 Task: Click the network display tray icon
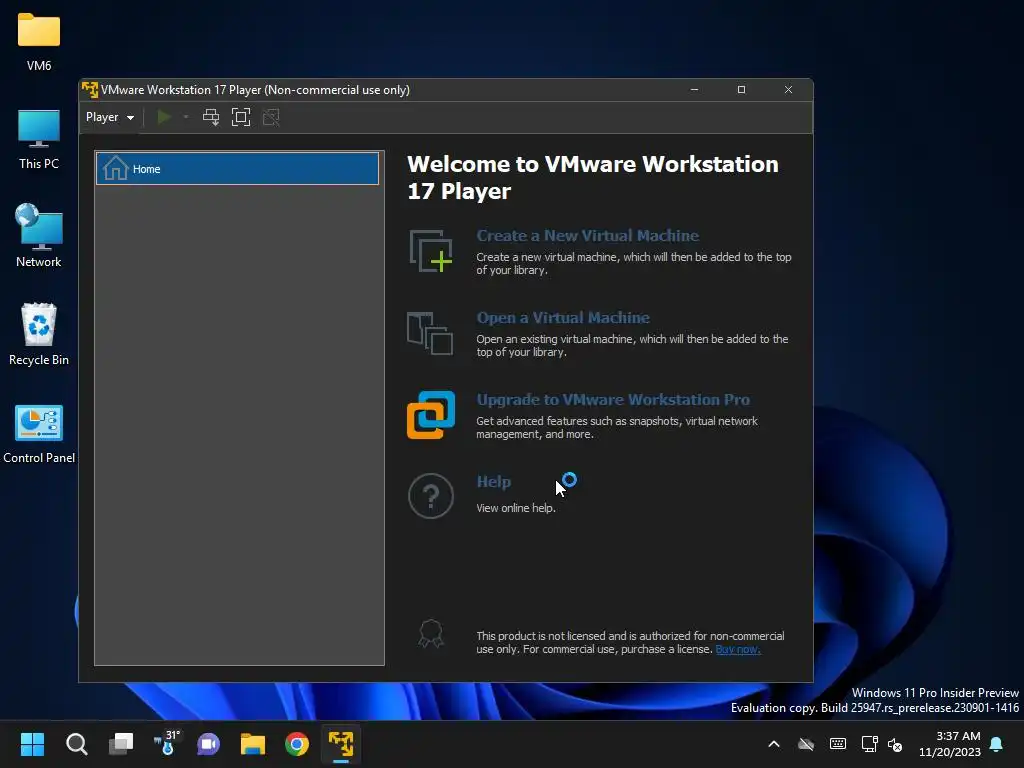[869, 744]
